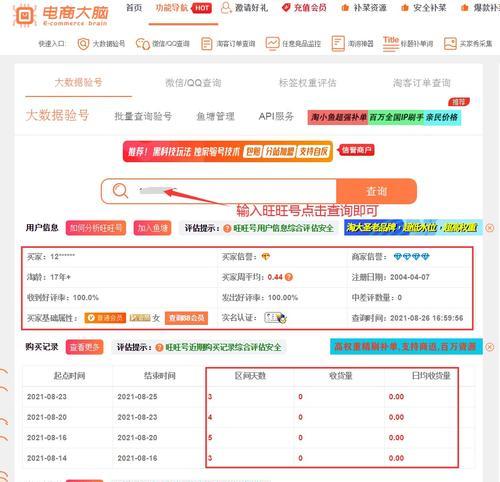Click the 电商大脑 logo
Screen dimensions: 500x482
(x=60, y=15)
